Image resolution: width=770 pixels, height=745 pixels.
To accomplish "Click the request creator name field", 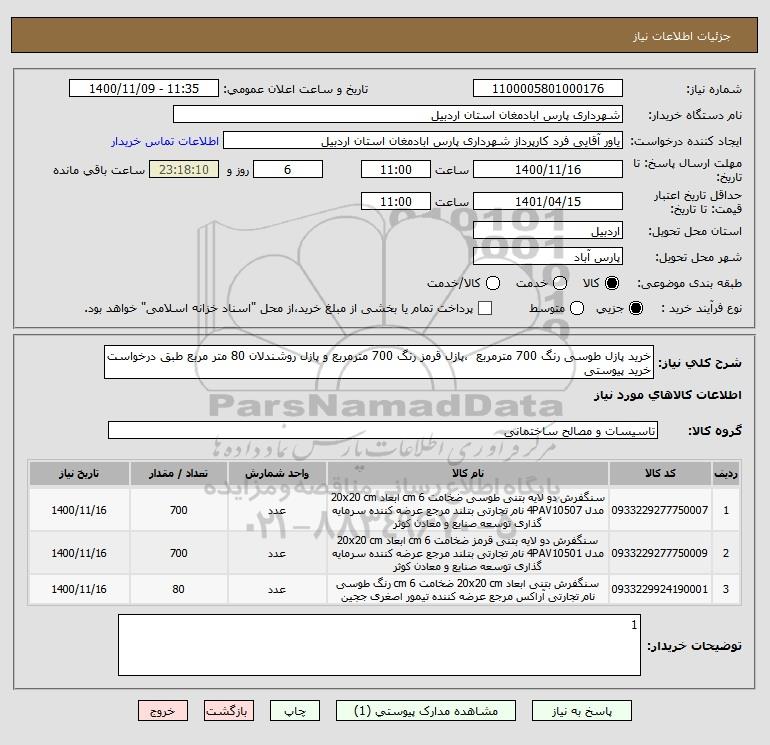I will click(x=423, y=141).
